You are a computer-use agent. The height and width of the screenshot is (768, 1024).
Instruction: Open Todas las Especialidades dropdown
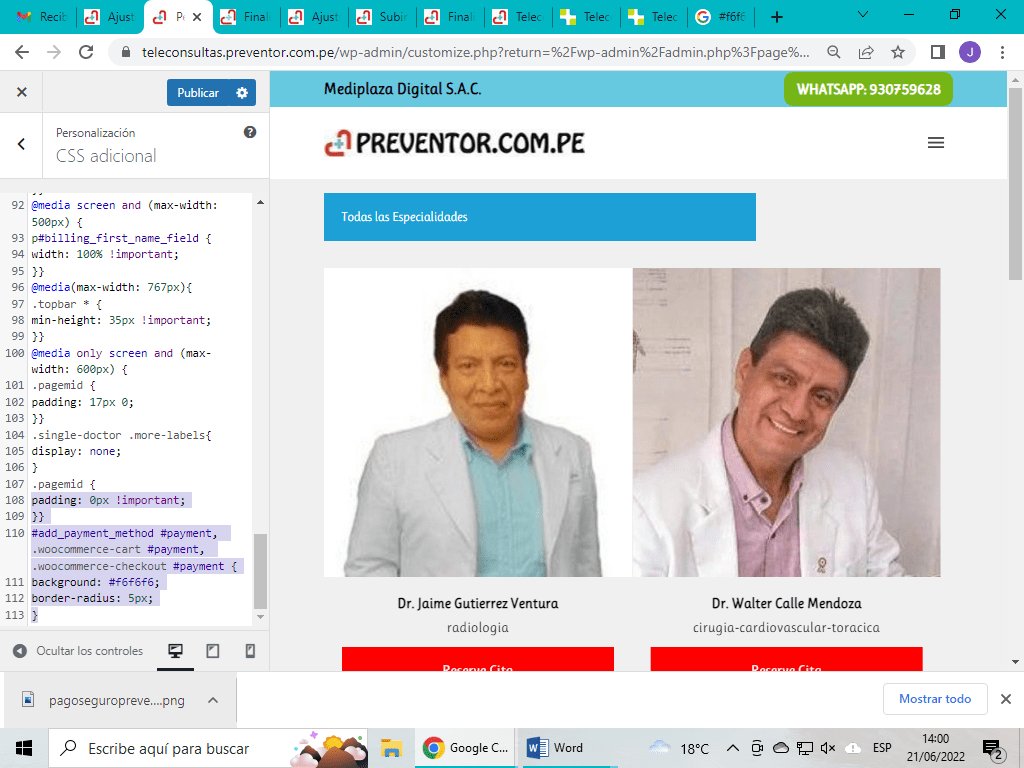[x=539, y=217]
